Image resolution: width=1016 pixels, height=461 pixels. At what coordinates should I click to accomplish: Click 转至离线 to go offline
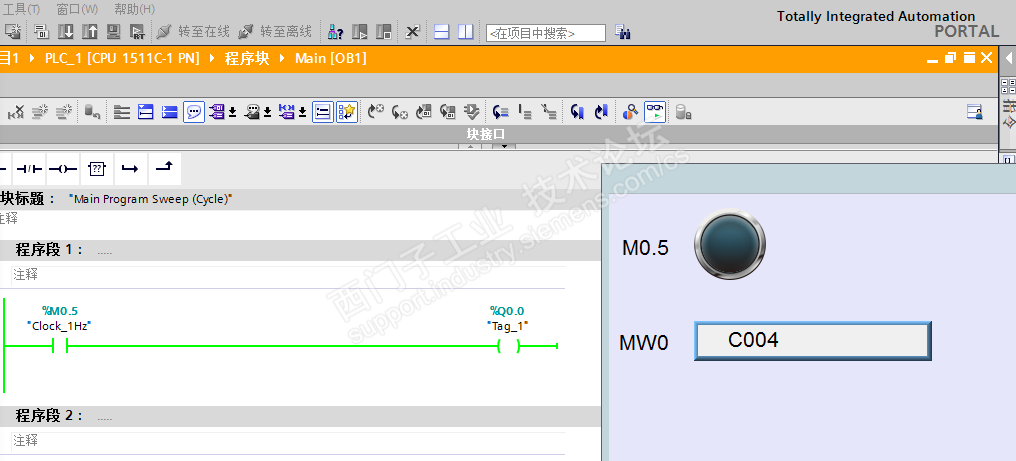275,31
